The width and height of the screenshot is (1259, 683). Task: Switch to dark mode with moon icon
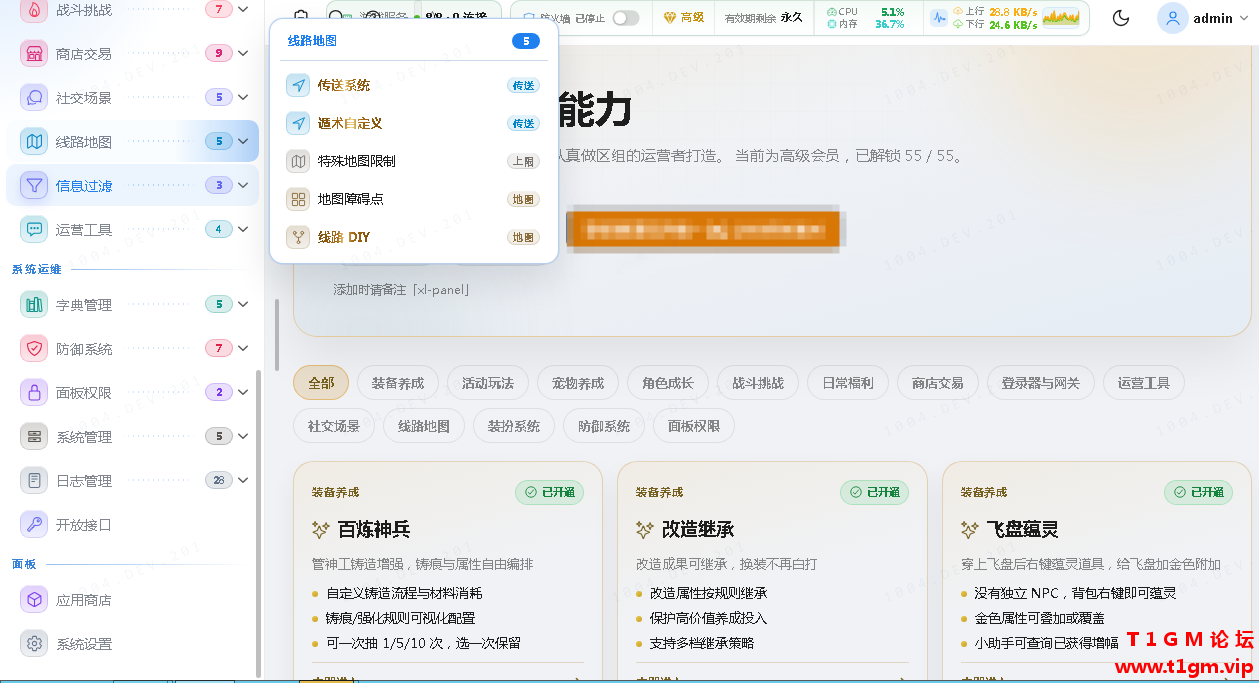1121,18
